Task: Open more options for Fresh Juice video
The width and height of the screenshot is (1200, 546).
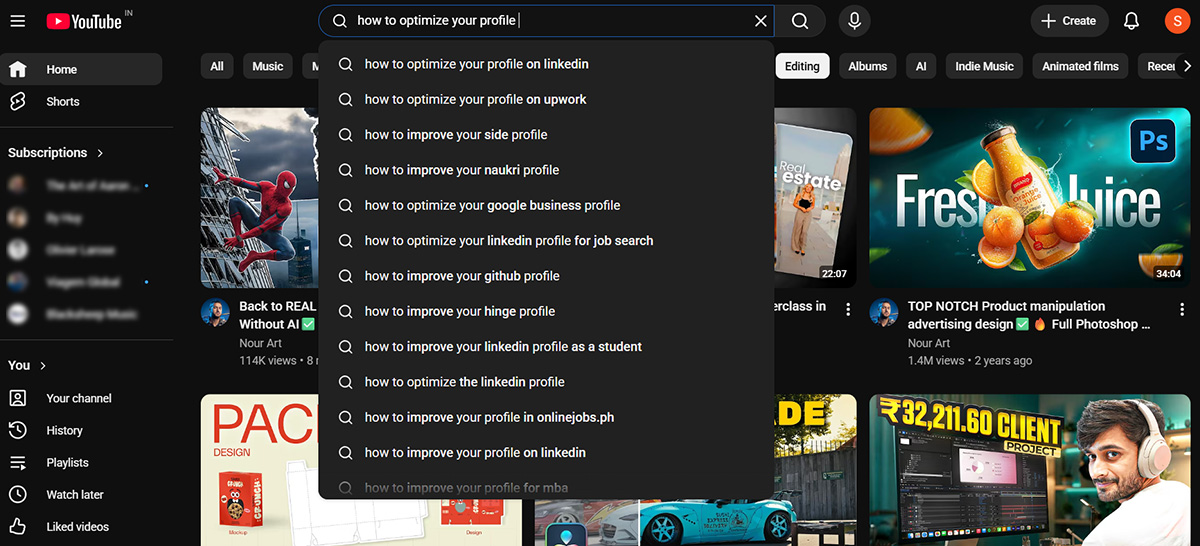Action: (x=1182, y=309)
